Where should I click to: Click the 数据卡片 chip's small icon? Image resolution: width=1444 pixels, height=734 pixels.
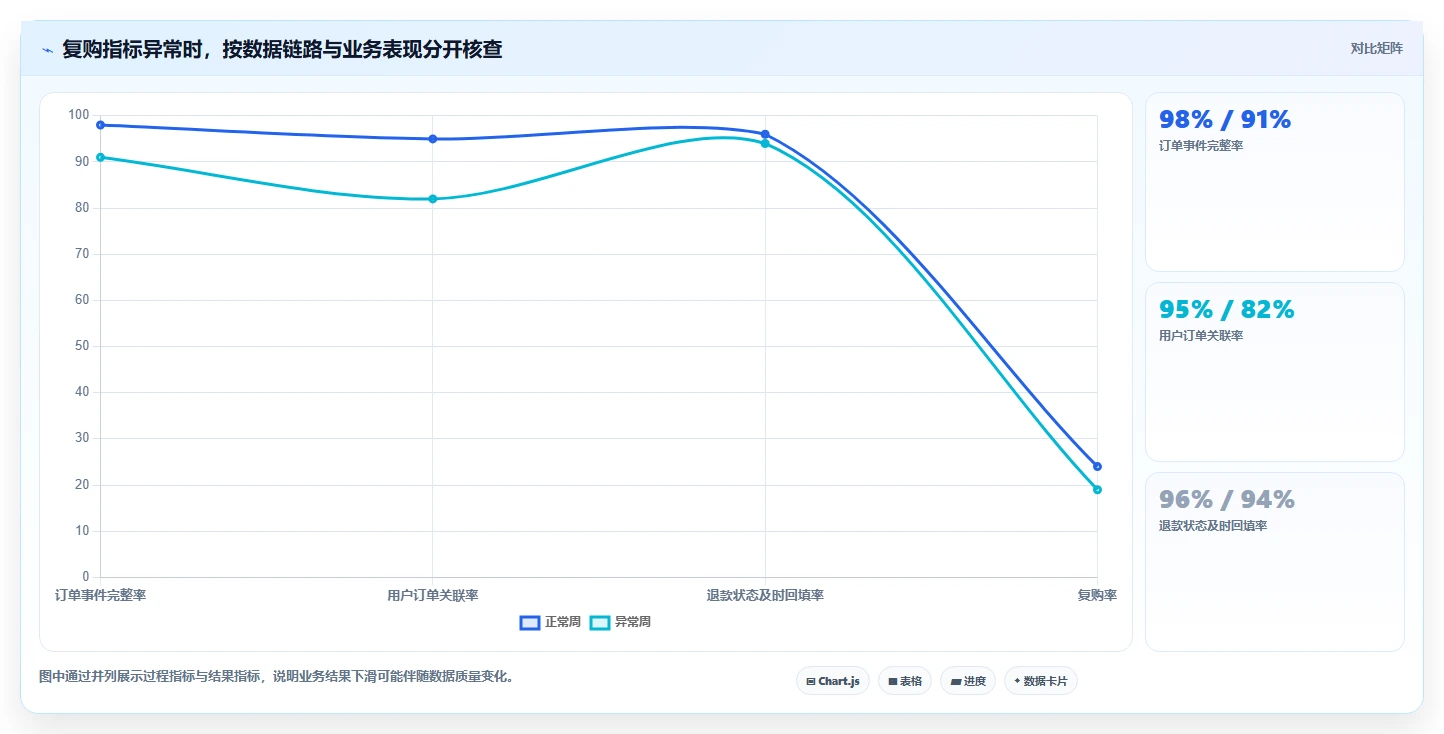point(1017,681)
